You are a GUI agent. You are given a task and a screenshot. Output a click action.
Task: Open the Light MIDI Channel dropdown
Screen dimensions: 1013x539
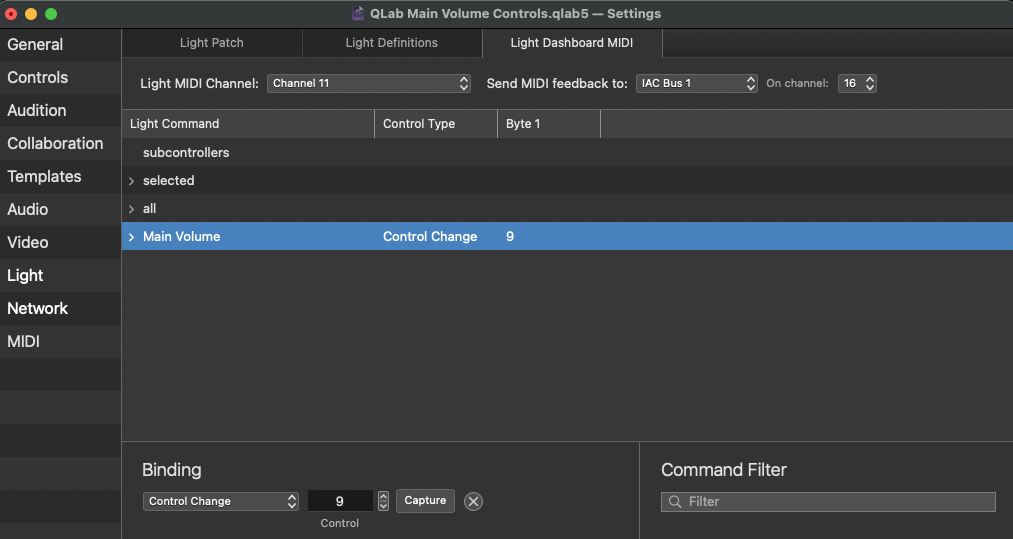tap(369, 83)
